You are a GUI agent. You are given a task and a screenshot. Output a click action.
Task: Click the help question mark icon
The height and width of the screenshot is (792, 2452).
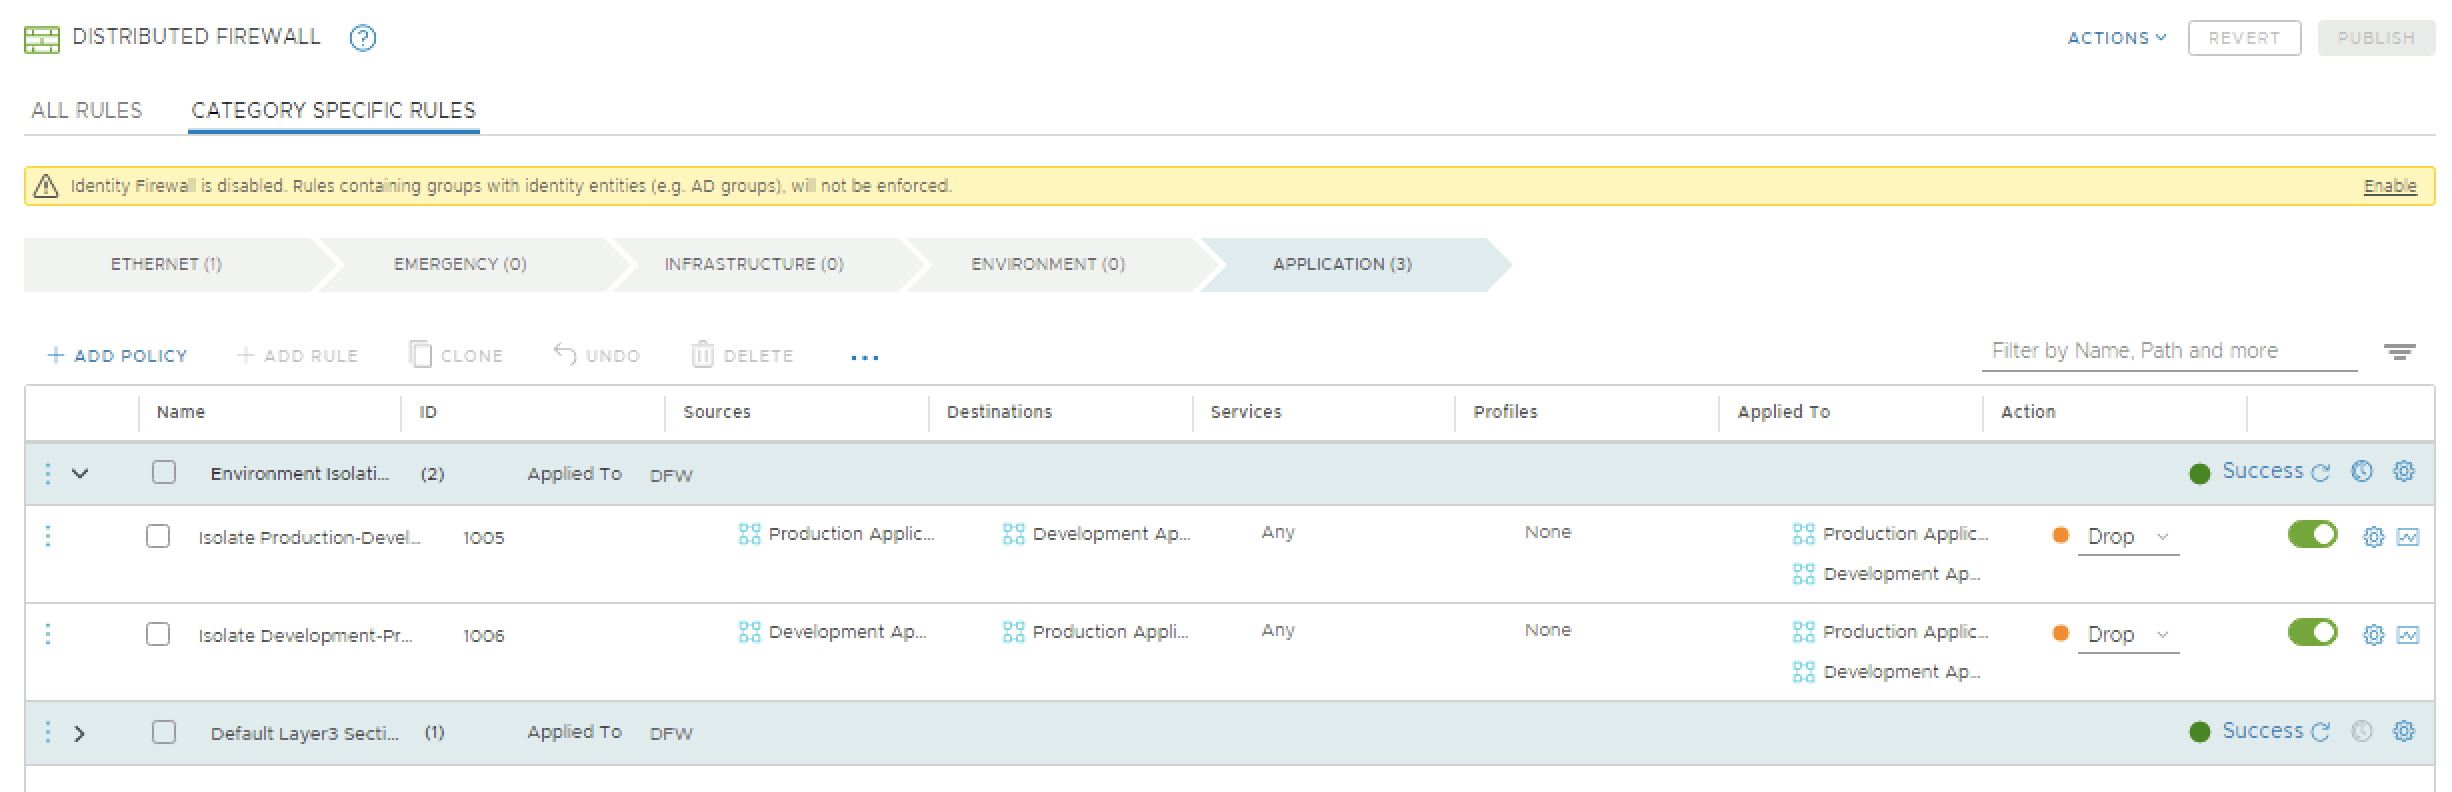tap(362, 38)
